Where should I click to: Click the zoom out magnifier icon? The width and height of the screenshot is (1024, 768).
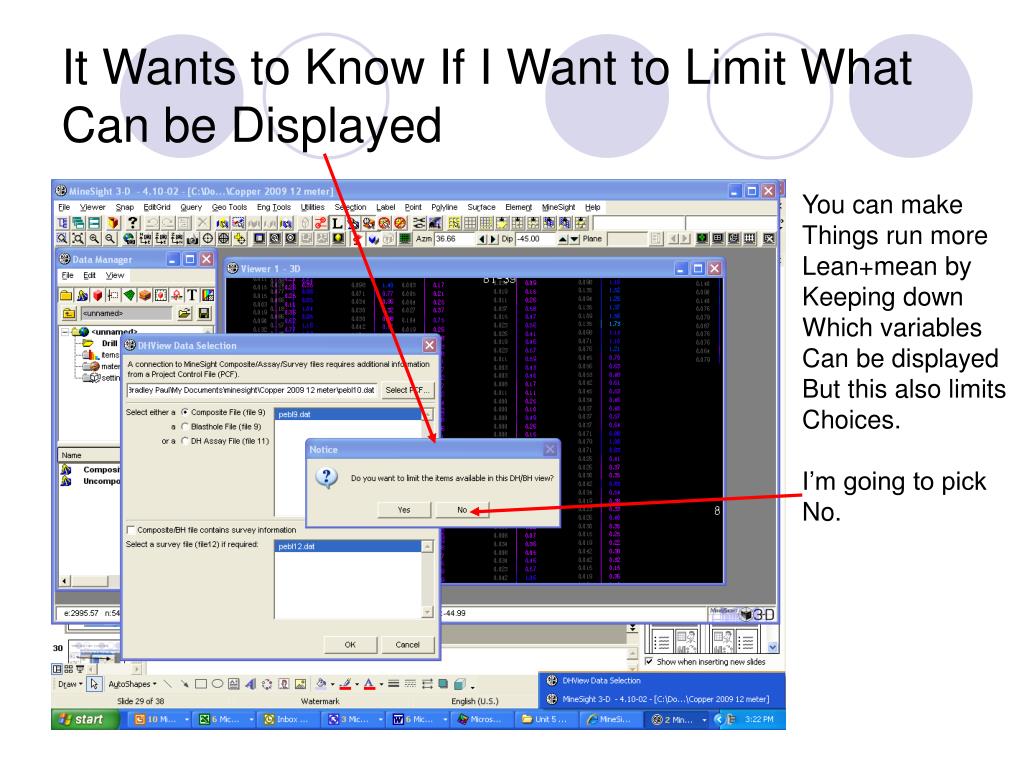[110, 238]
